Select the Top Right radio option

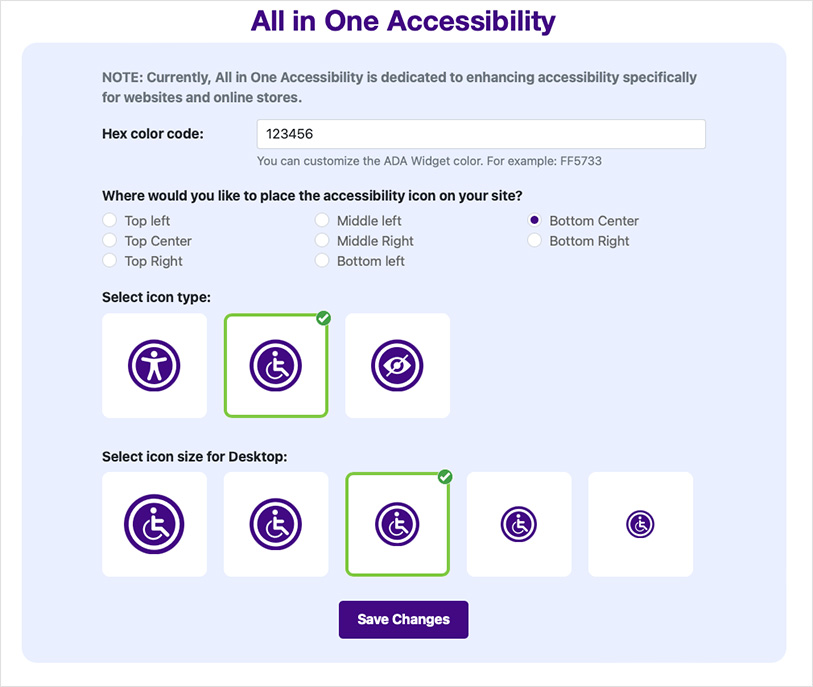[x=110, y=261]
